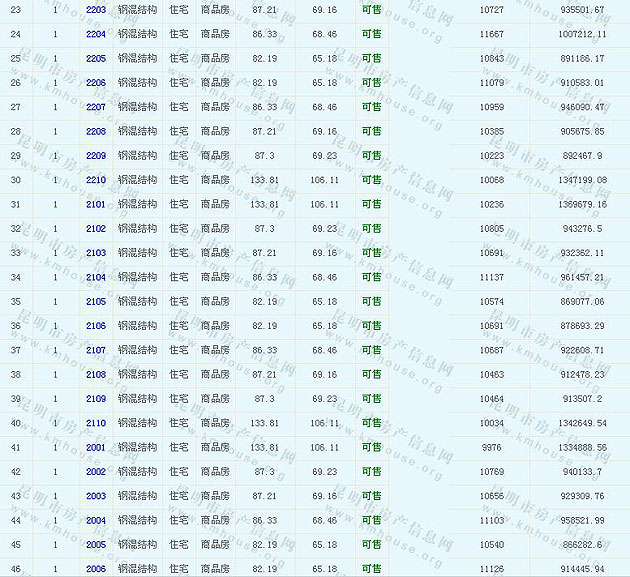Click the 2206 room number link
This screenshot has height=577, width=630.
pyautogui.click(x=96, y=83)
